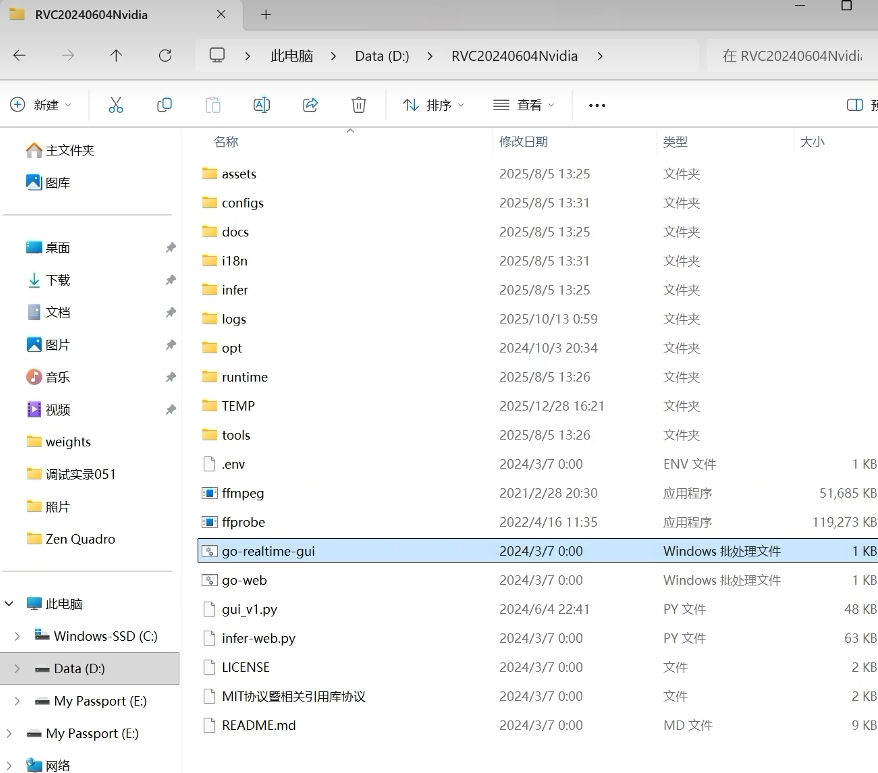Sort by the 类型 column header
This screenshot has height=773, width=878.
click(x=675, y=142)
